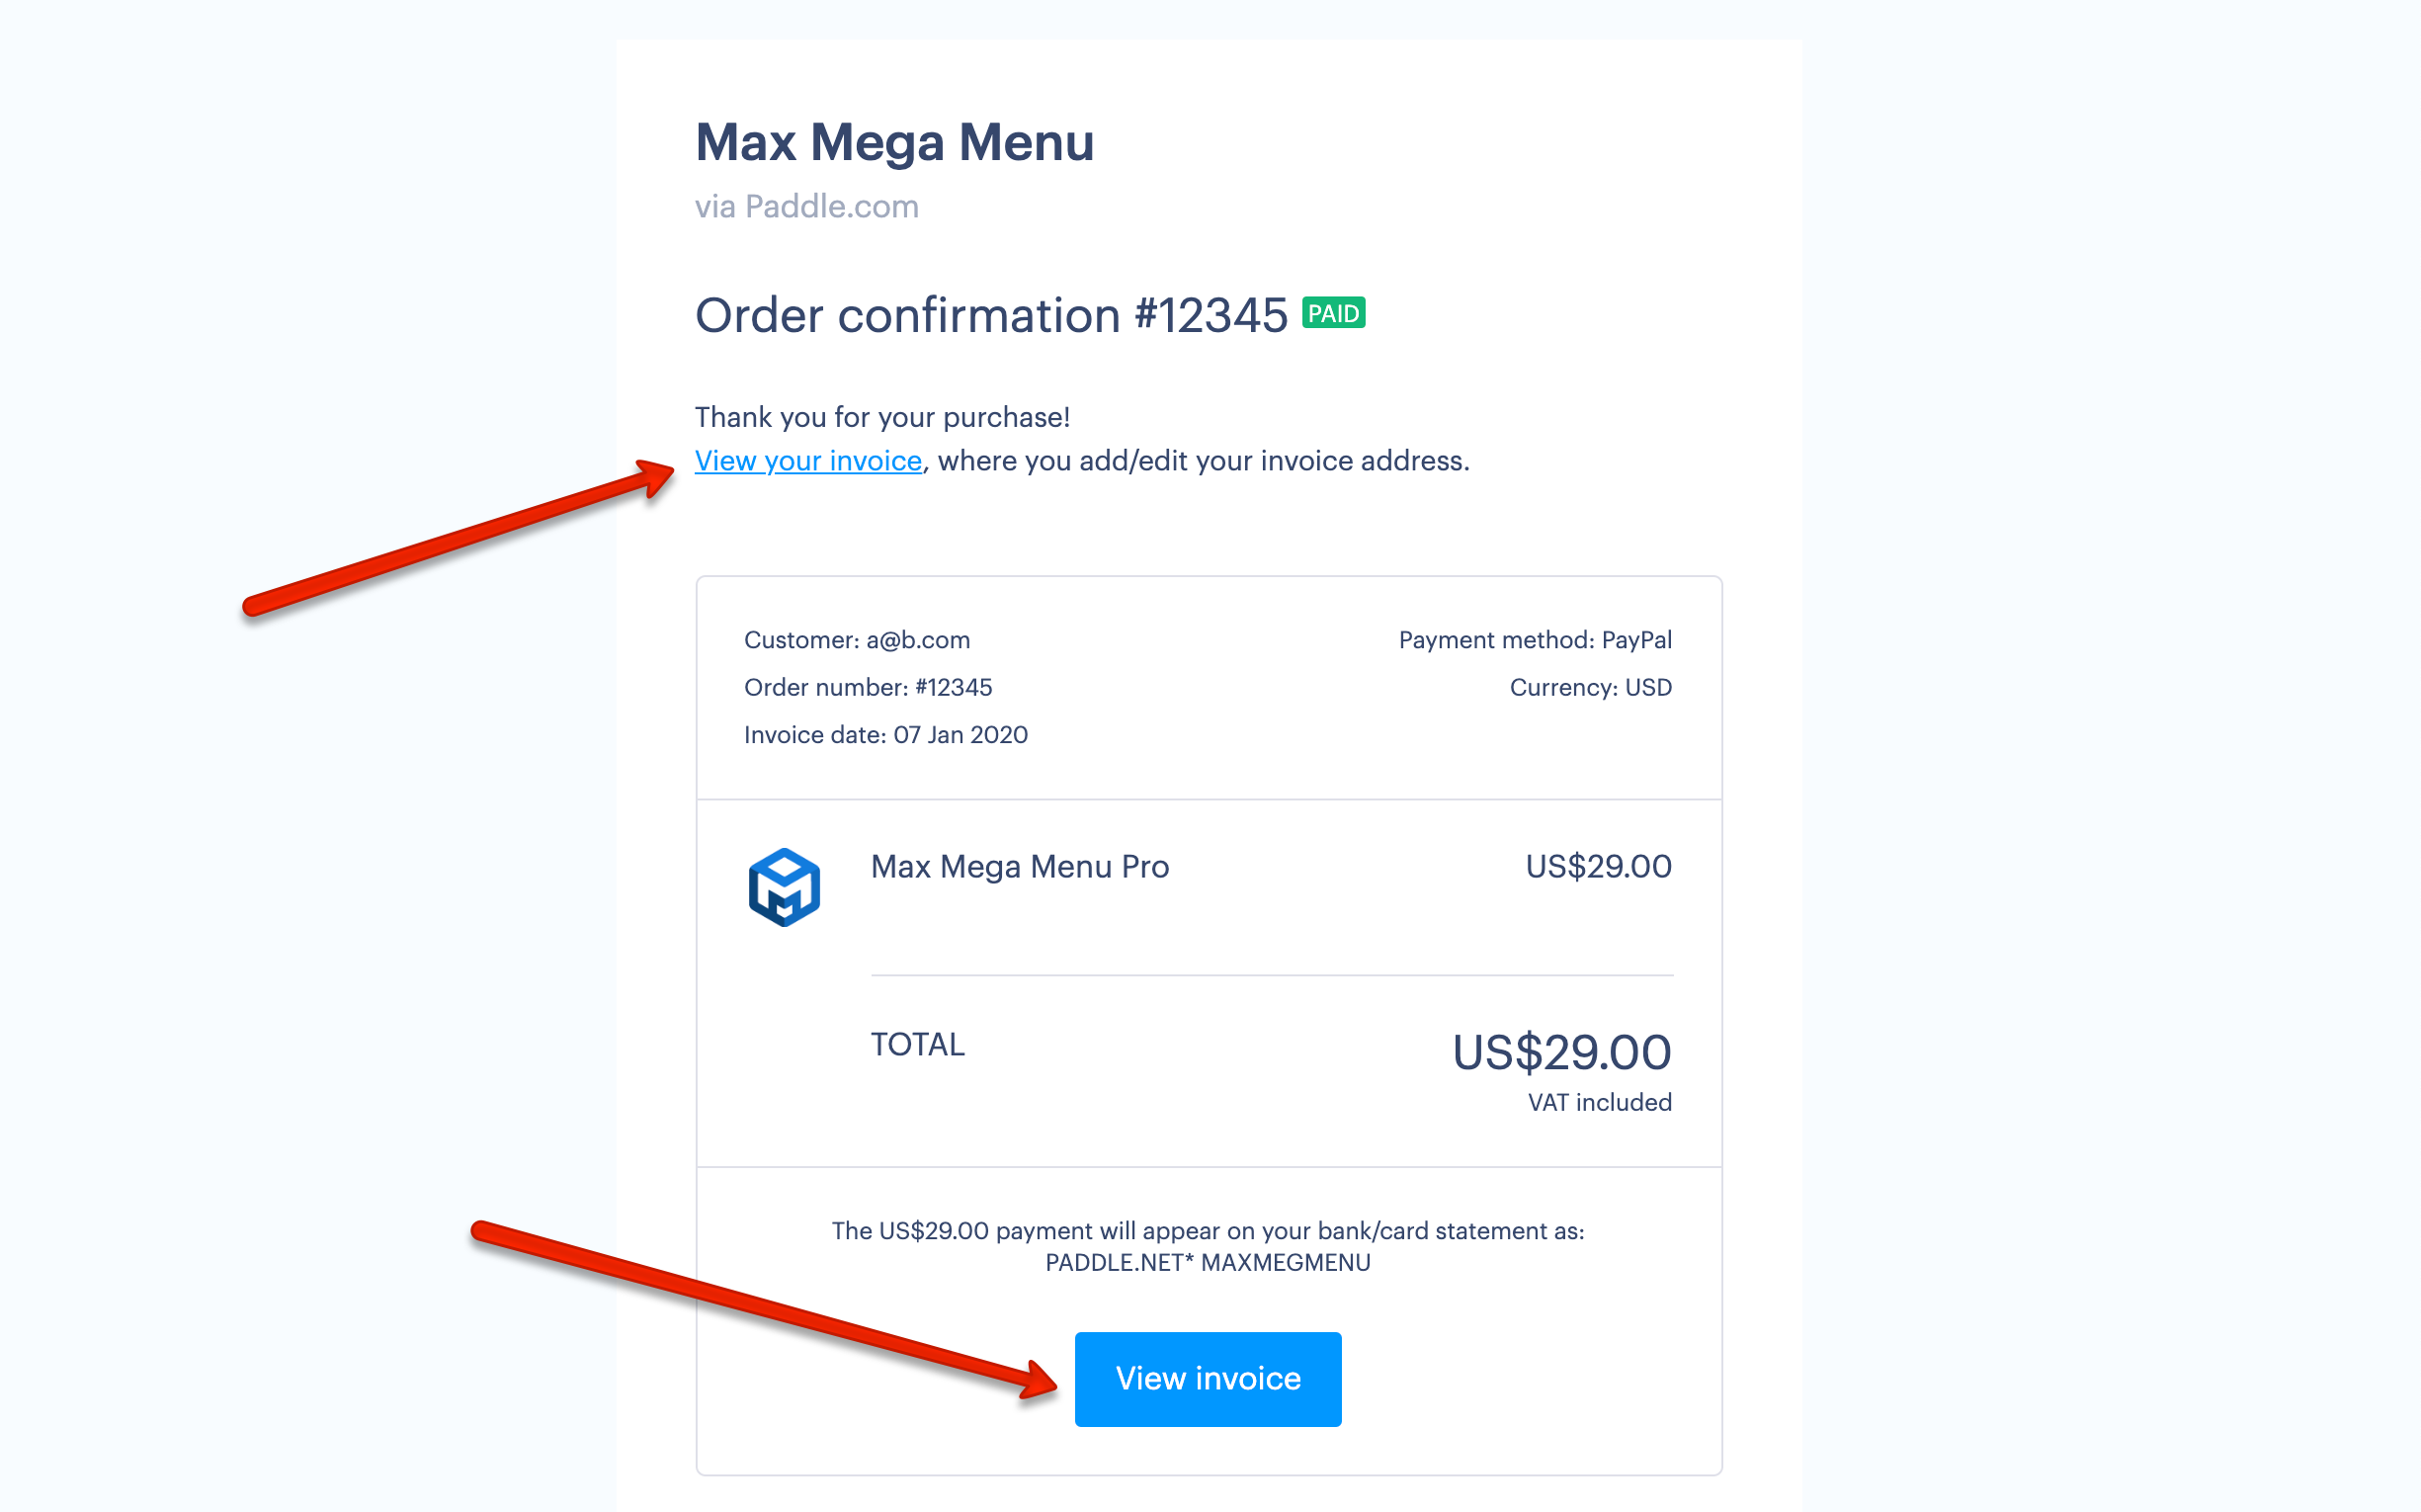2421x1512 pixels.
Task: Click the green PAID badge
Action: [1333, 314]
